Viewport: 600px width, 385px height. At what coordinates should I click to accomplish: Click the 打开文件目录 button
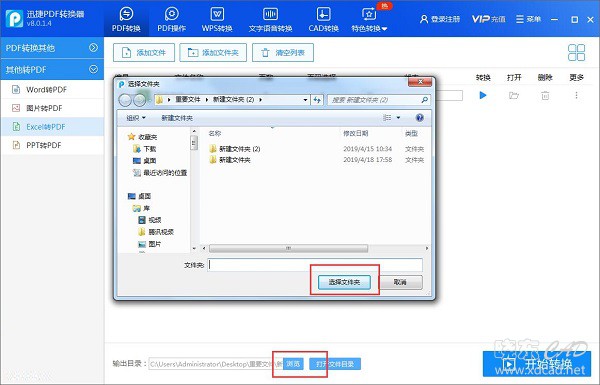(x=335, y=364)
